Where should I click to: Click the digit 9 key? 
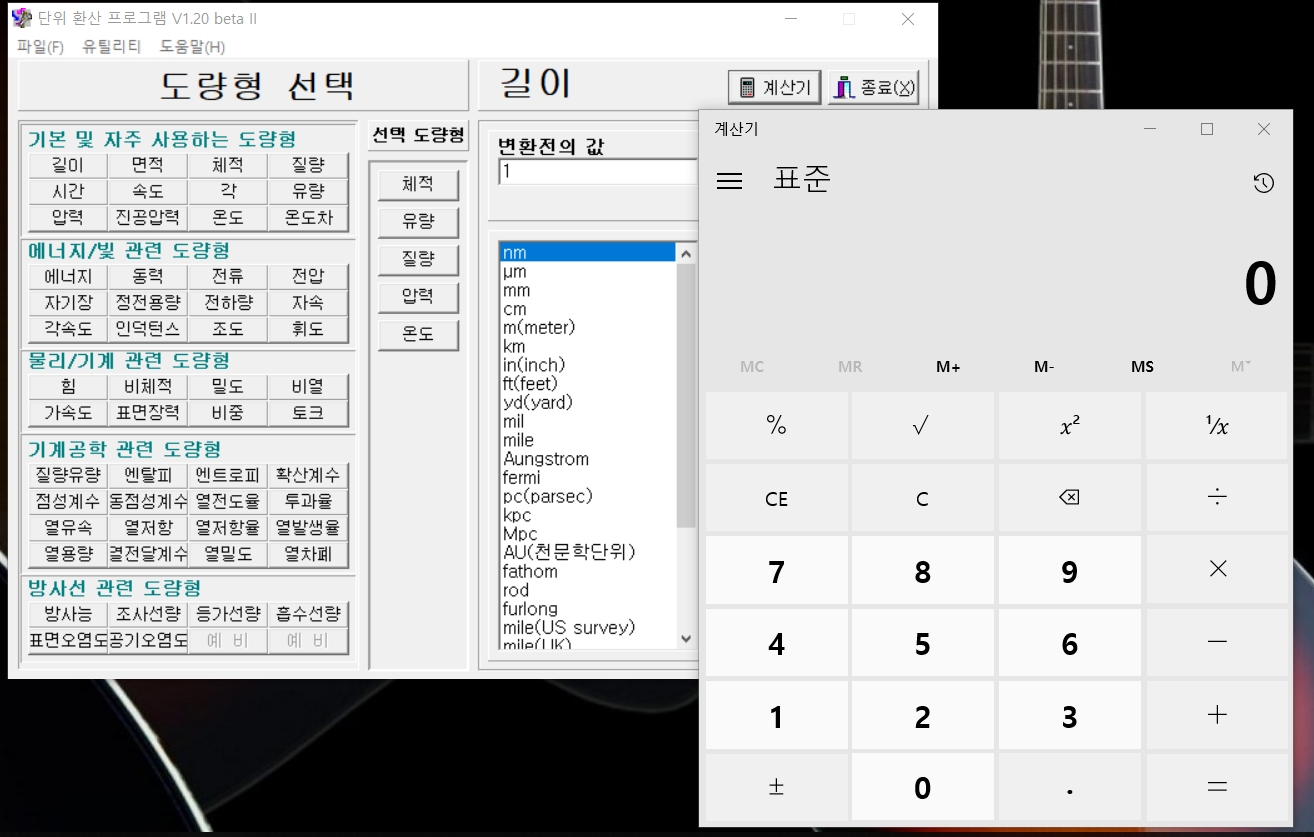1069,571
